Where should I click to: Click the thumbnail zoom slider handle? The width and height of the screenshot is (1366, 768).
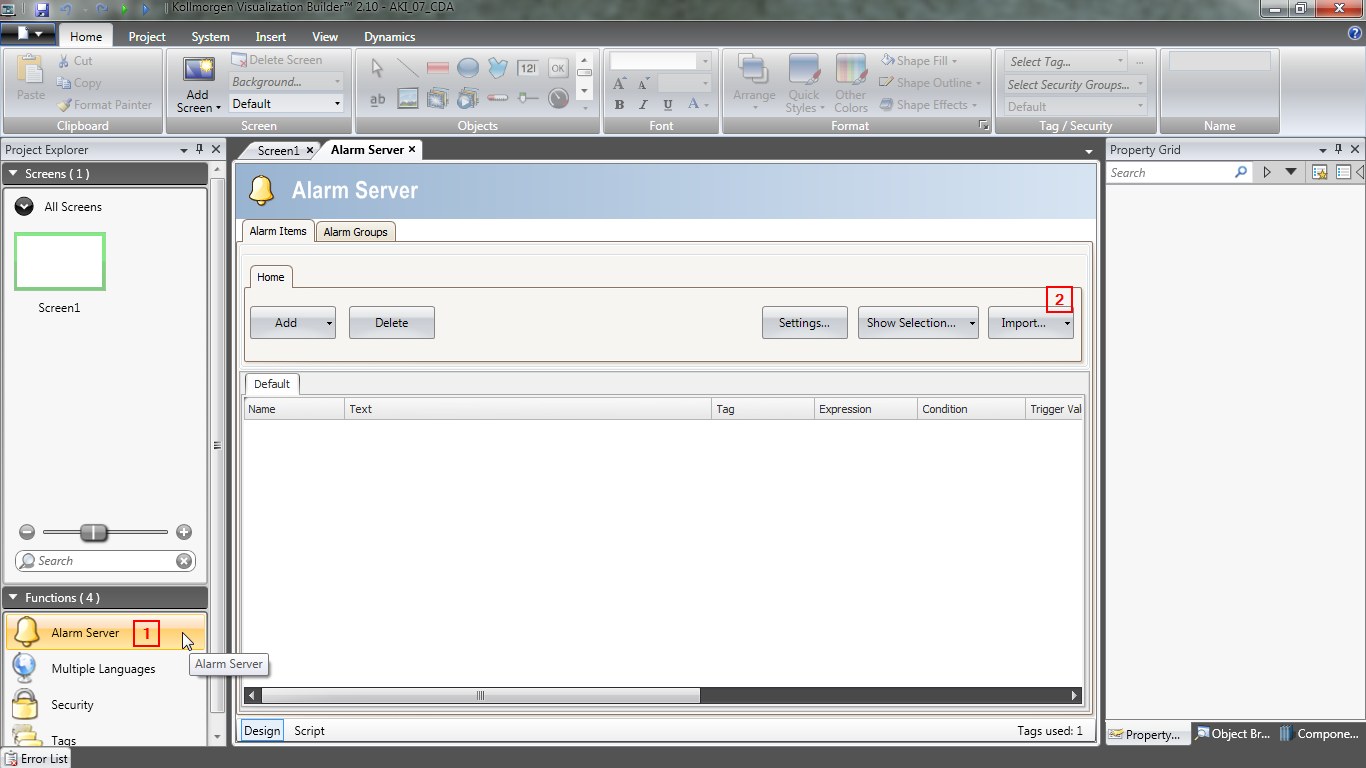93,532
